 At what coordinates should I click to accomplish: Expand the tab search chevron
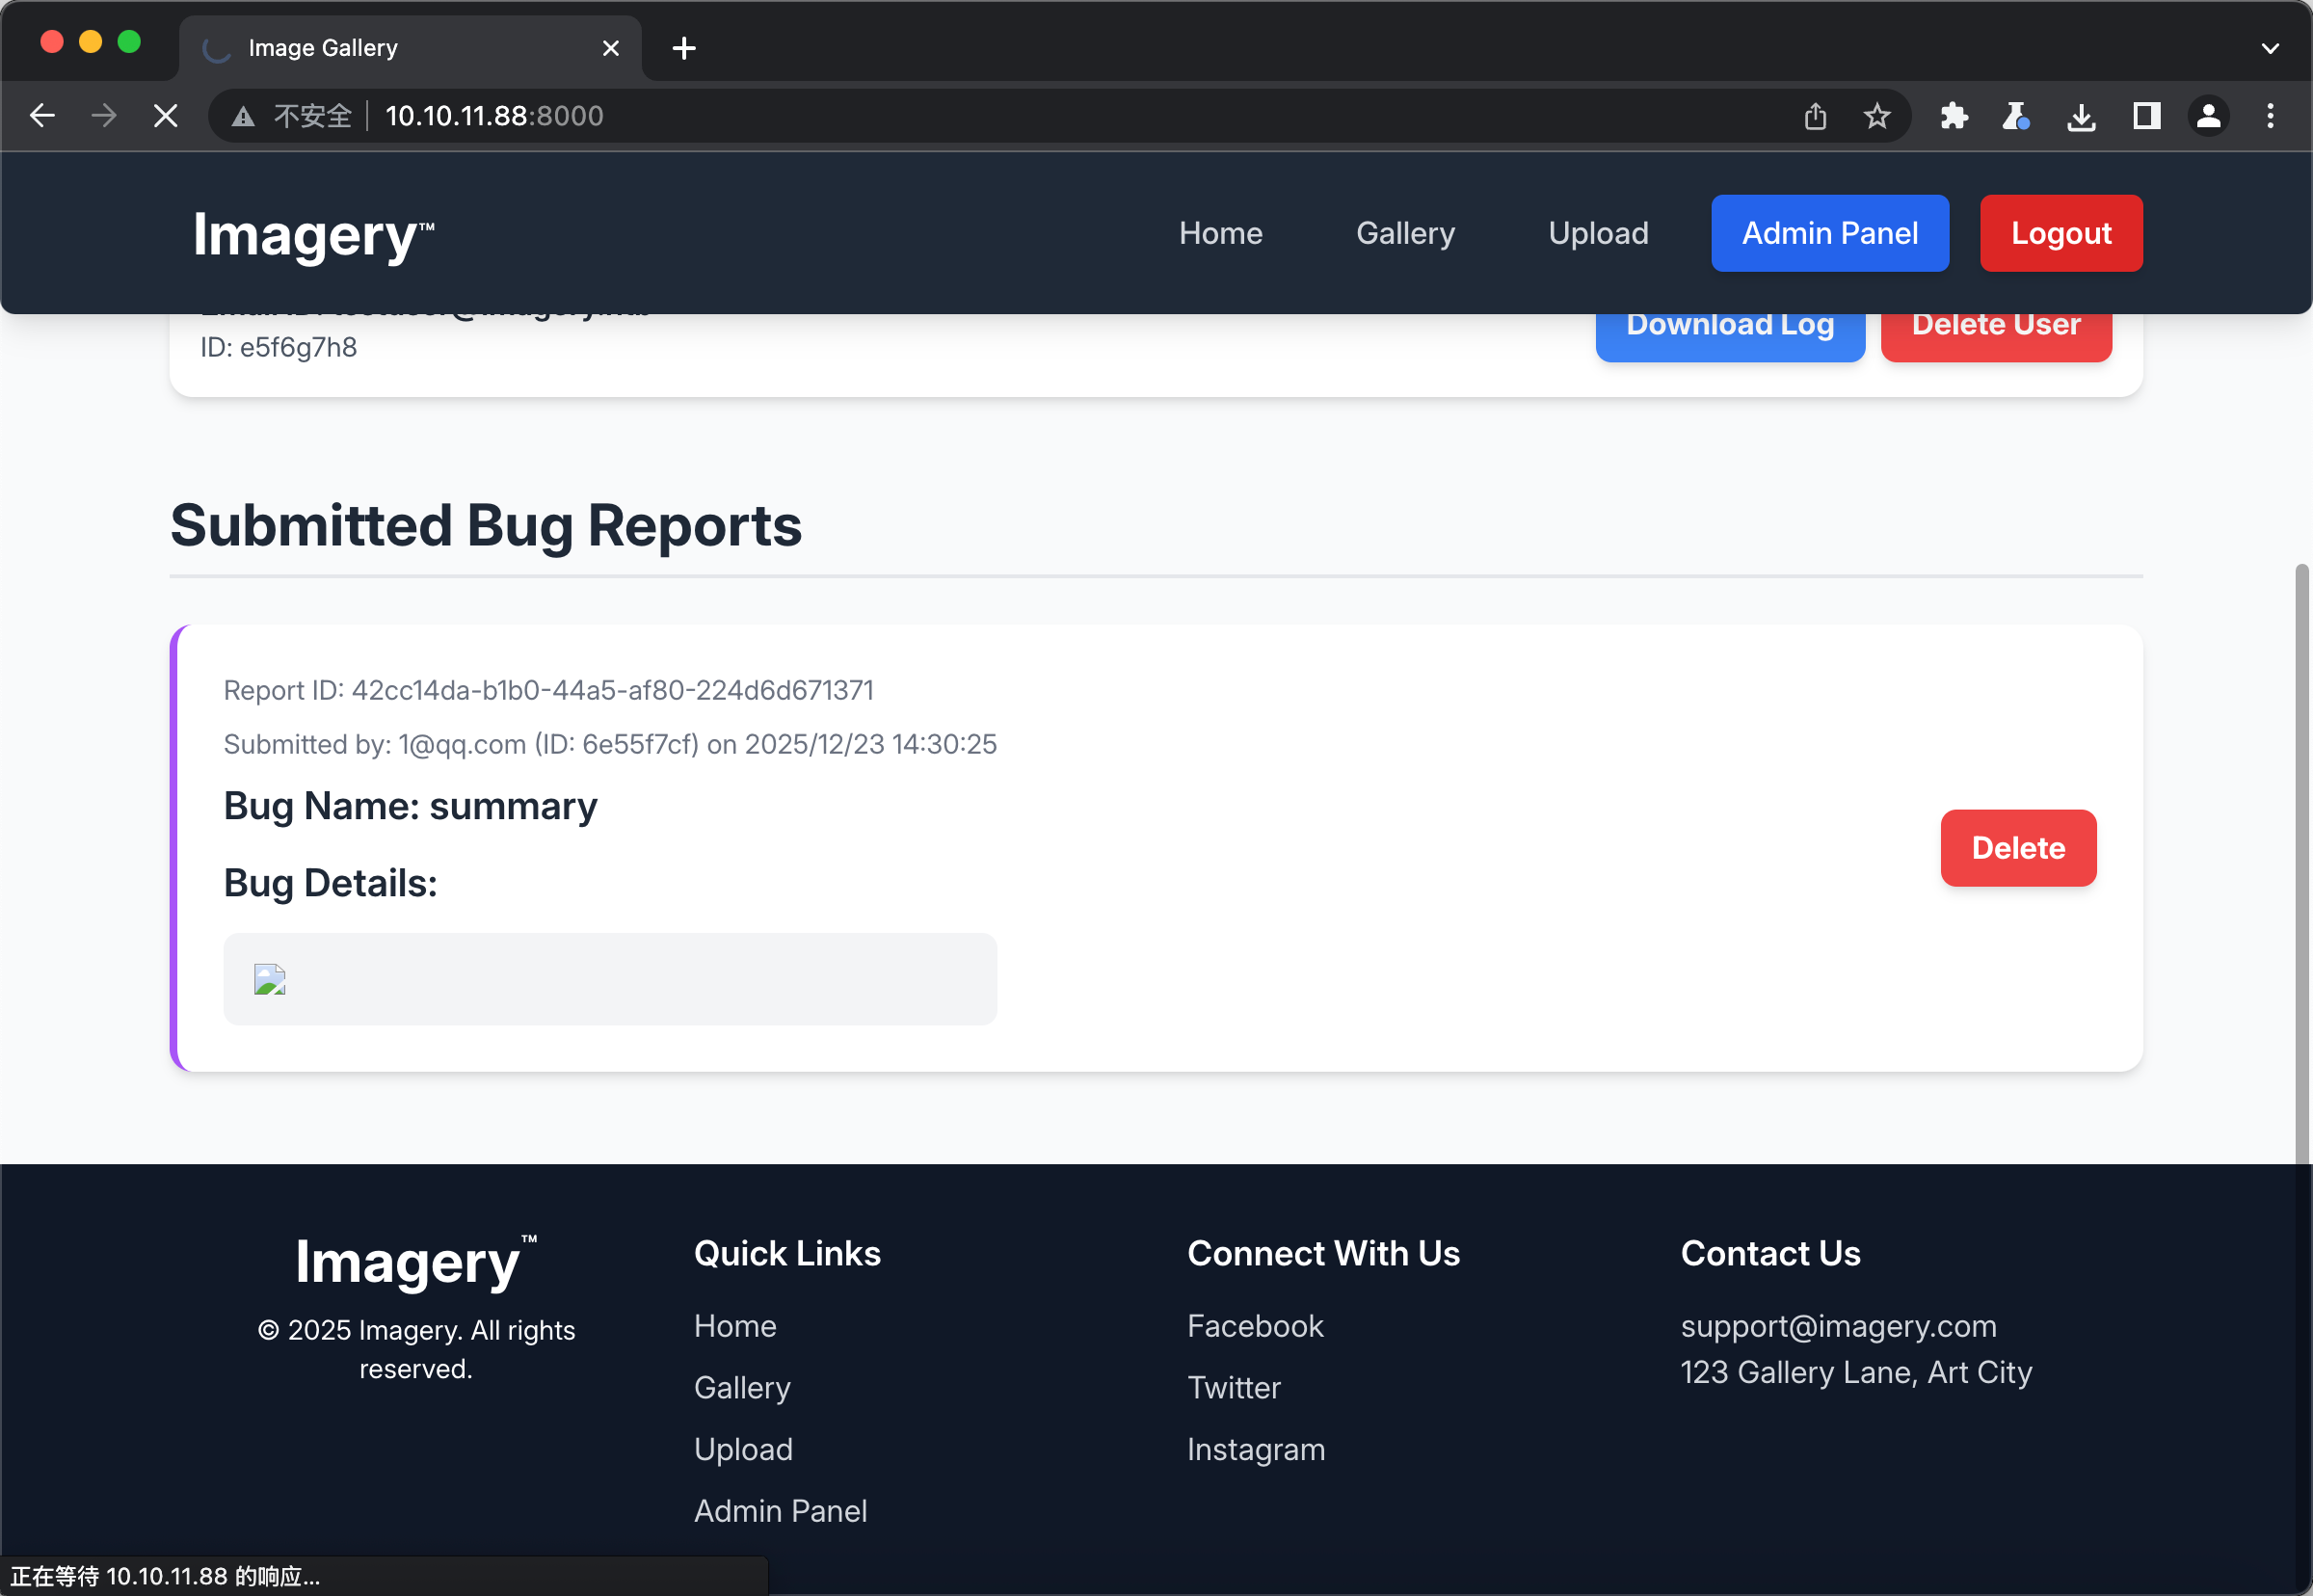(2270, 48)
